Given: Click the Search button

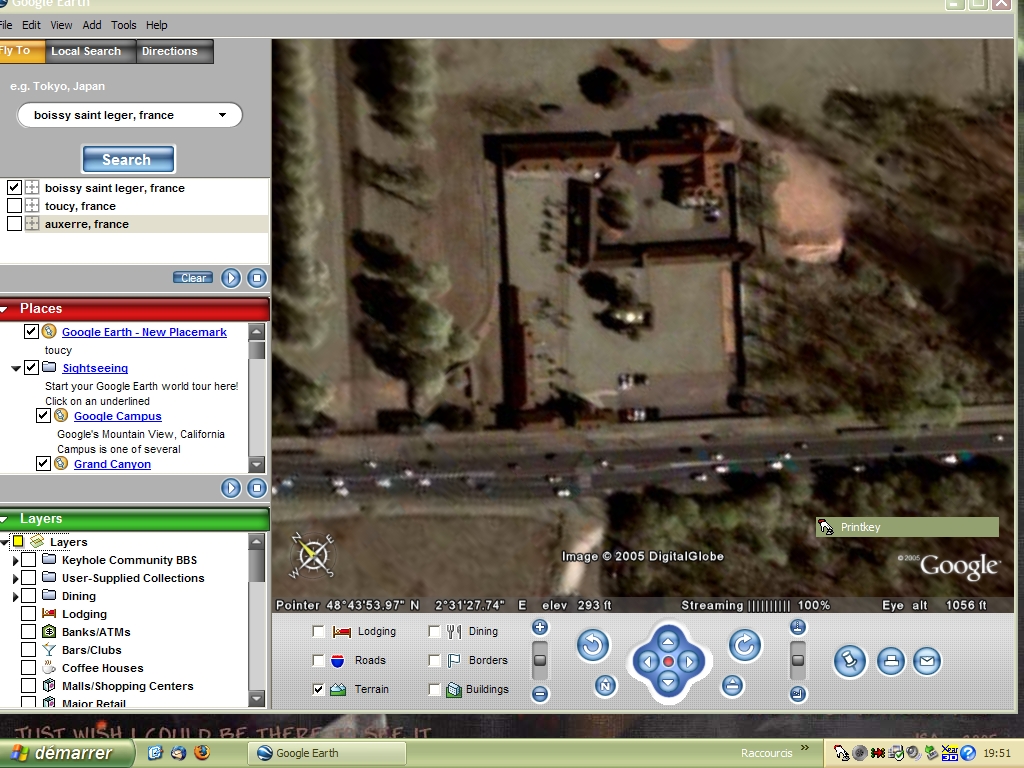Looking at the screenshot, I should (x=128, y=159).
